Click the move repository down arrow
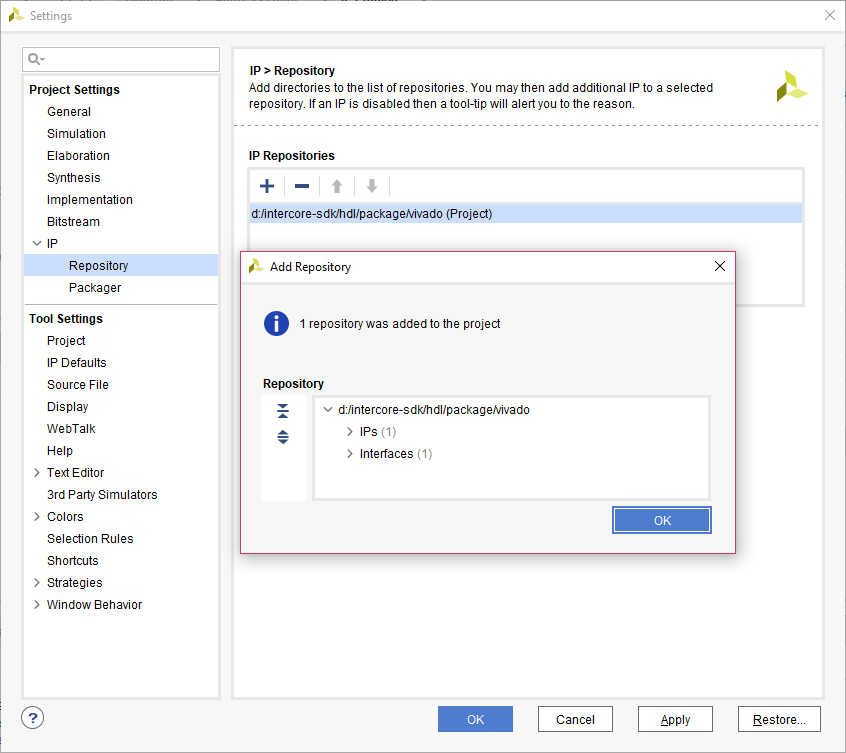This screenshot has width=846, height=753. click(x=372, y=186)
